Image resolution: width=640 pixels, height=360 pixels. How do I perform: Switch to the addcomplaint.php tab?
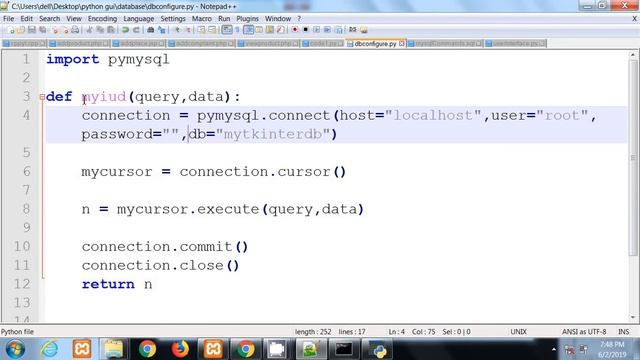coord(201,43)
